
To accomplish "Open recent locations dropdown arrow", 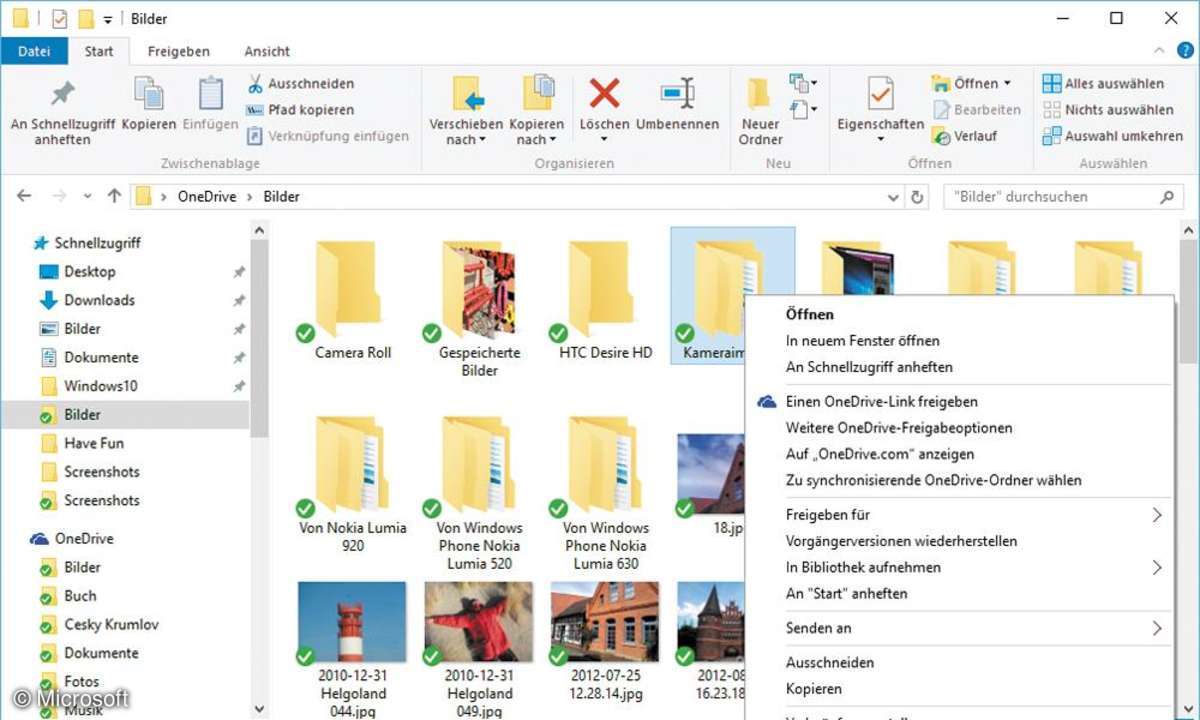I will point(87,197).
